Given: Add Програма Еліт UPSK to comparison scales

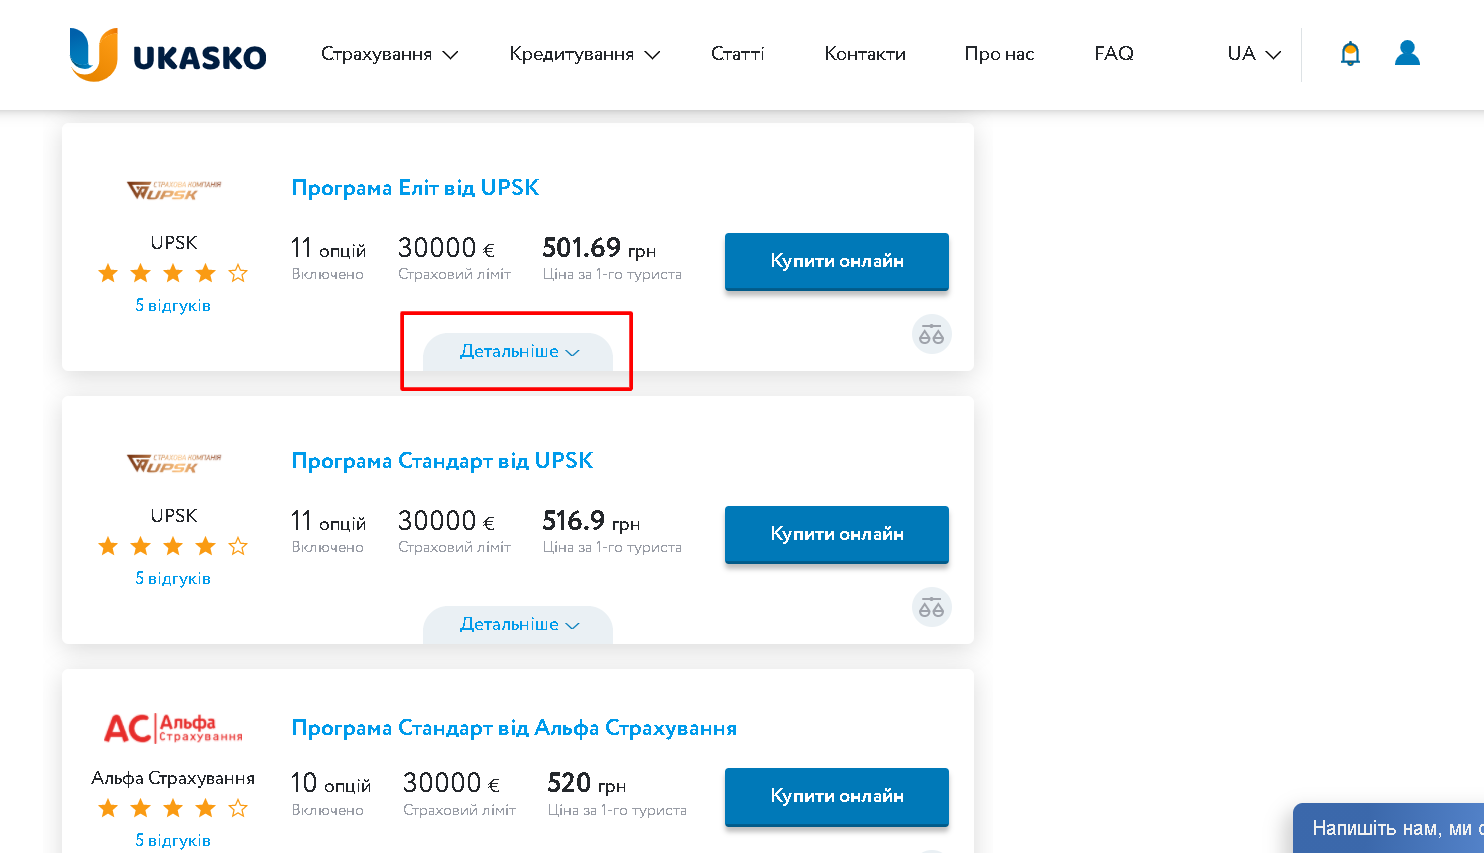Looking at the screenshot, I should click(931, 334).
